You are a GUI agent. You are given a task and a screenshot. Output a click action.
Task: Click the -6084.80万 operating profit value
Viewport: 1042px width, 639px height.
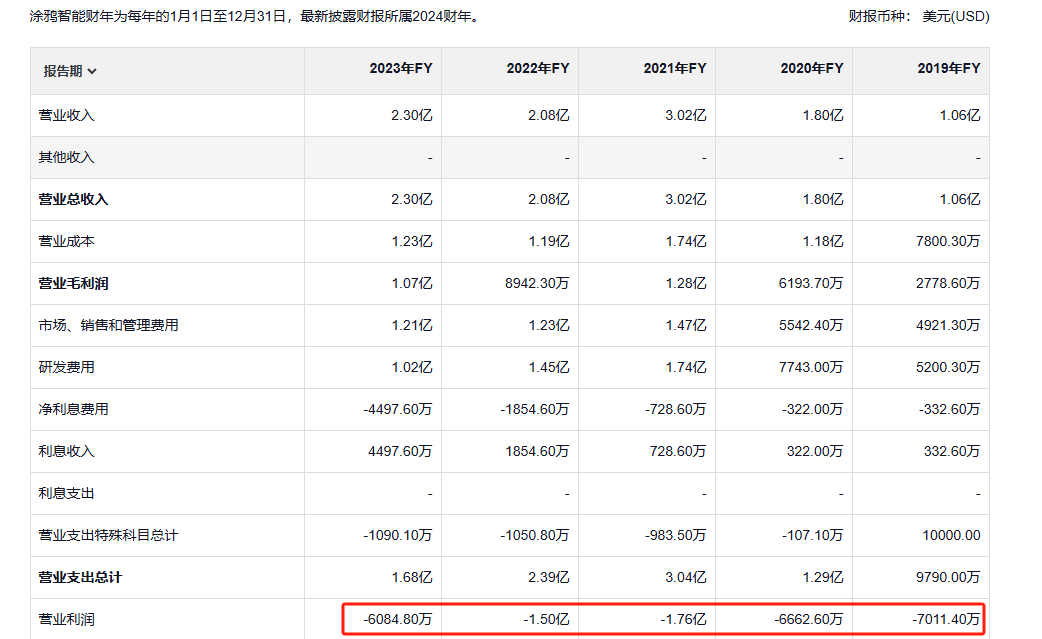[x=397, y=620]
